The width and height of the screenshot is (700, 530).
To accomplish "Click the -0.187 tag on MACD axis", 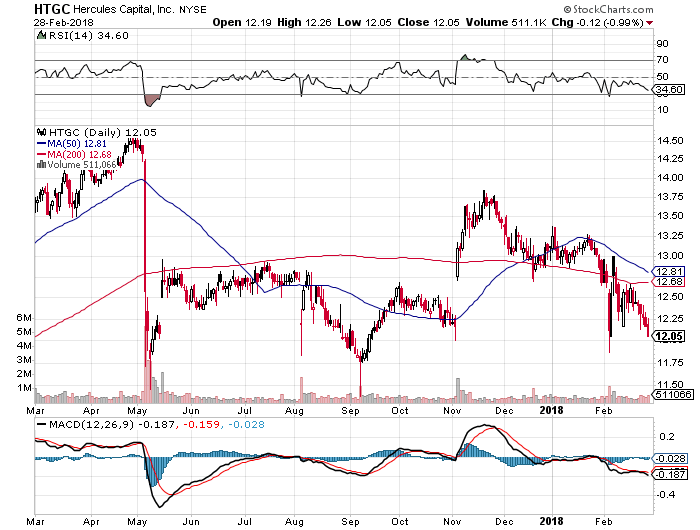I will coord(669,474).
